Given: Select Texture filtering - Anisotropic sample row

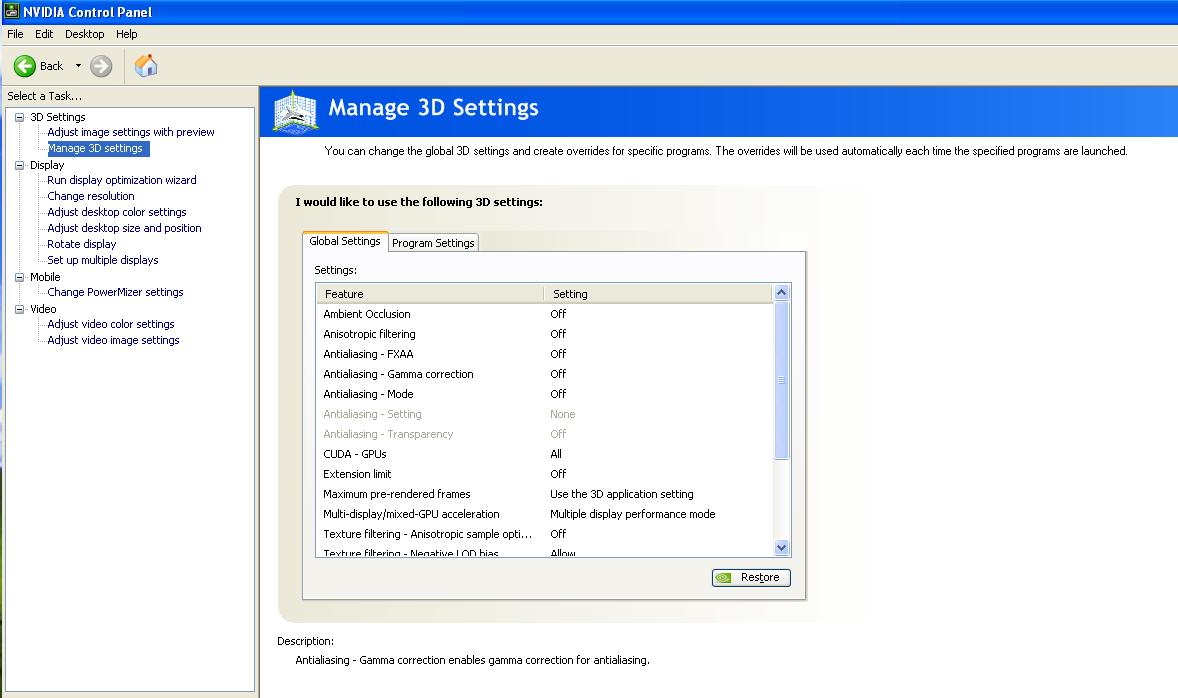Looking at the screenshot, I should (545, 534).
